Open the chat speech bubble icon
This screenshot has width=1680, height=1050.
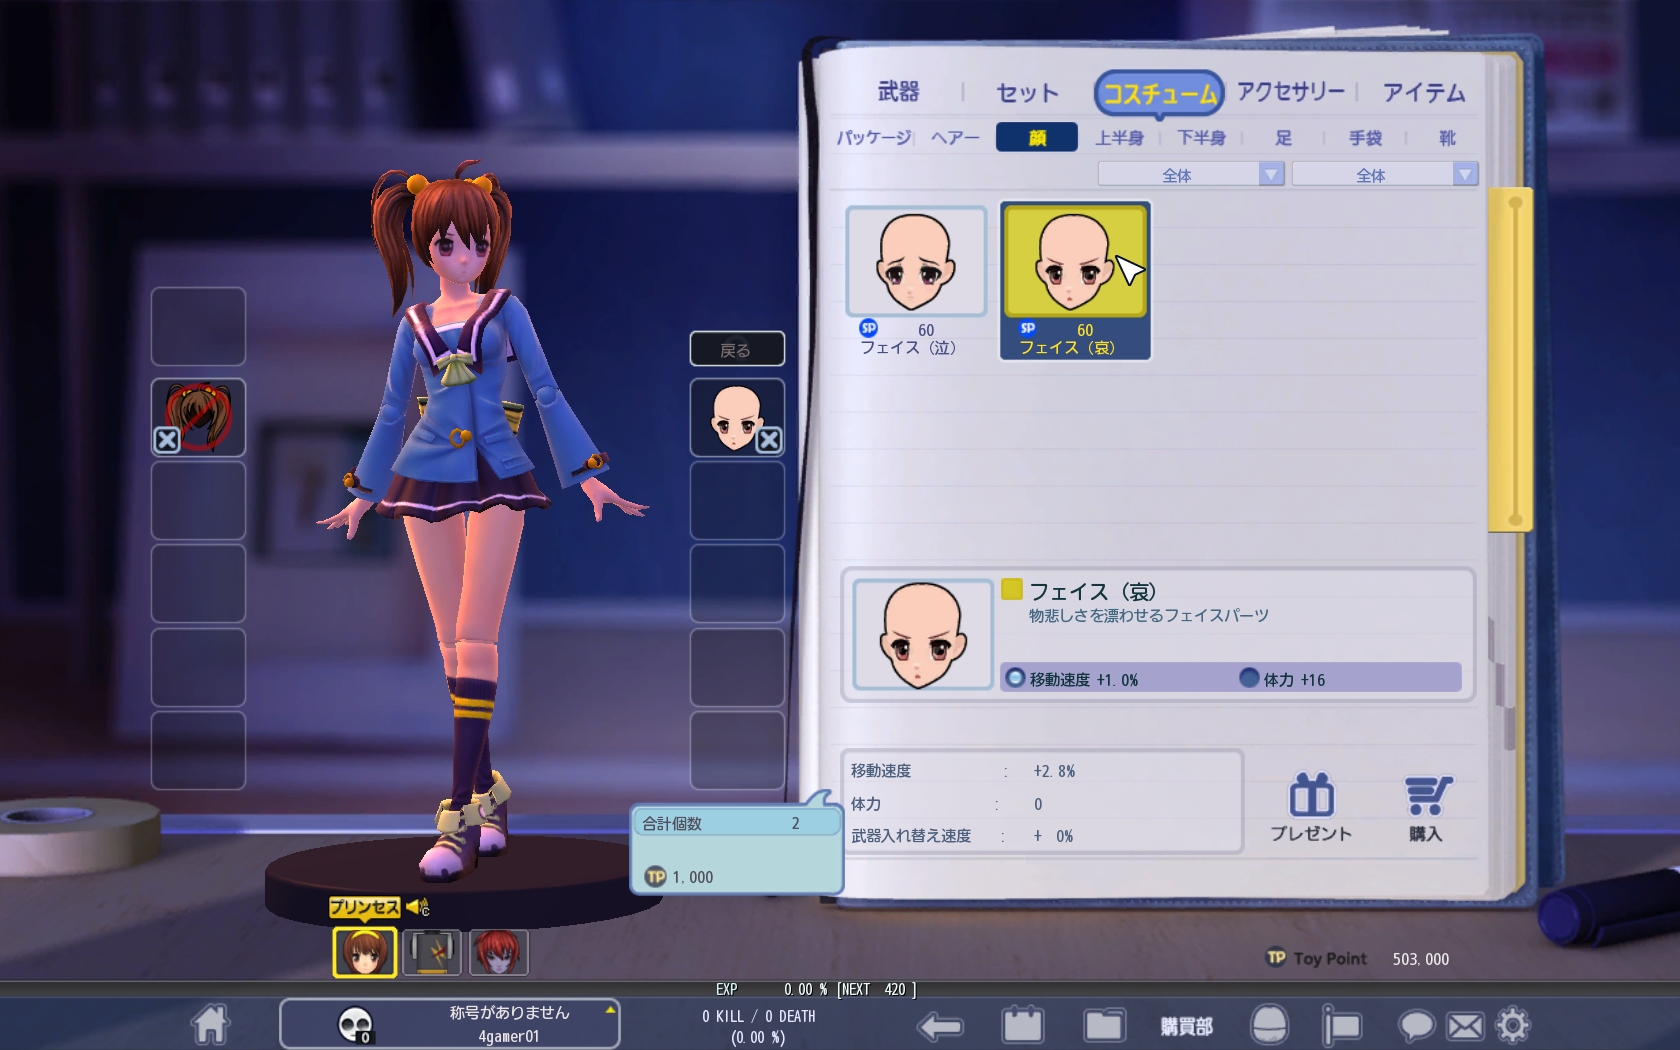1416,1026
